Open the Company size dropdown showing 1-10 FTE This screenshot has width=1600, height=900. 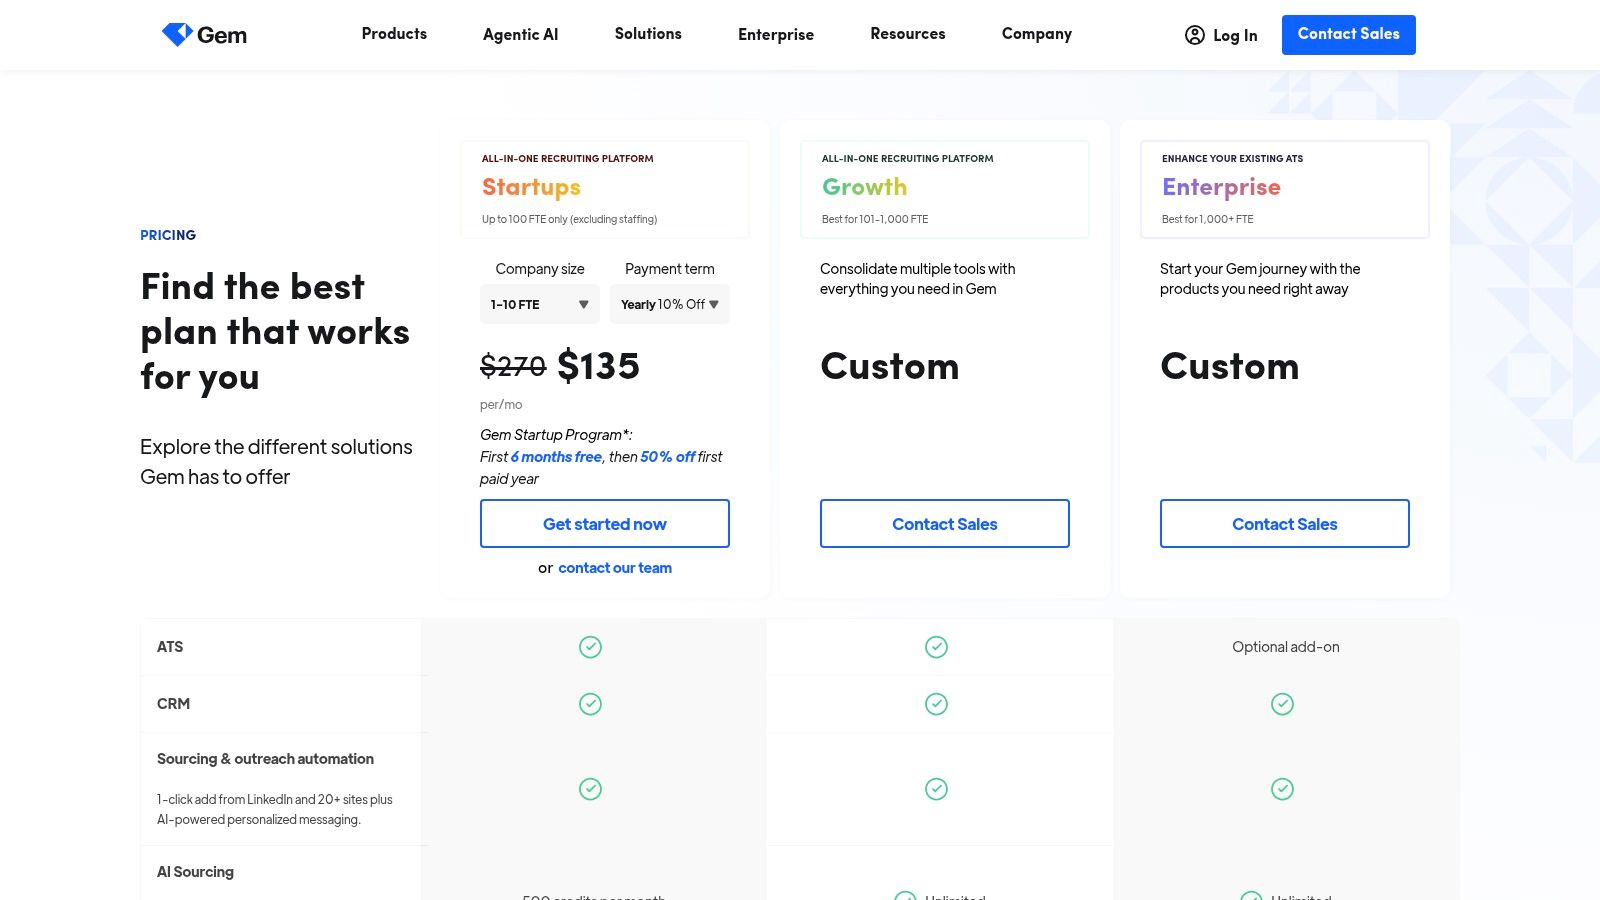[x=539, y=304]
